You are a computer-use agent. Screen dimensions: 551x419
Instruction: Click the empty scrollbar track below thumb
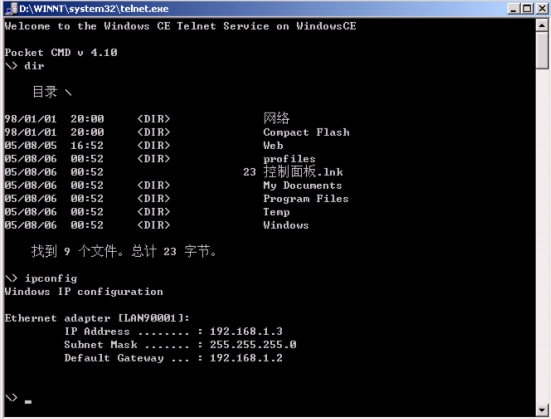(x=542, y=236)
